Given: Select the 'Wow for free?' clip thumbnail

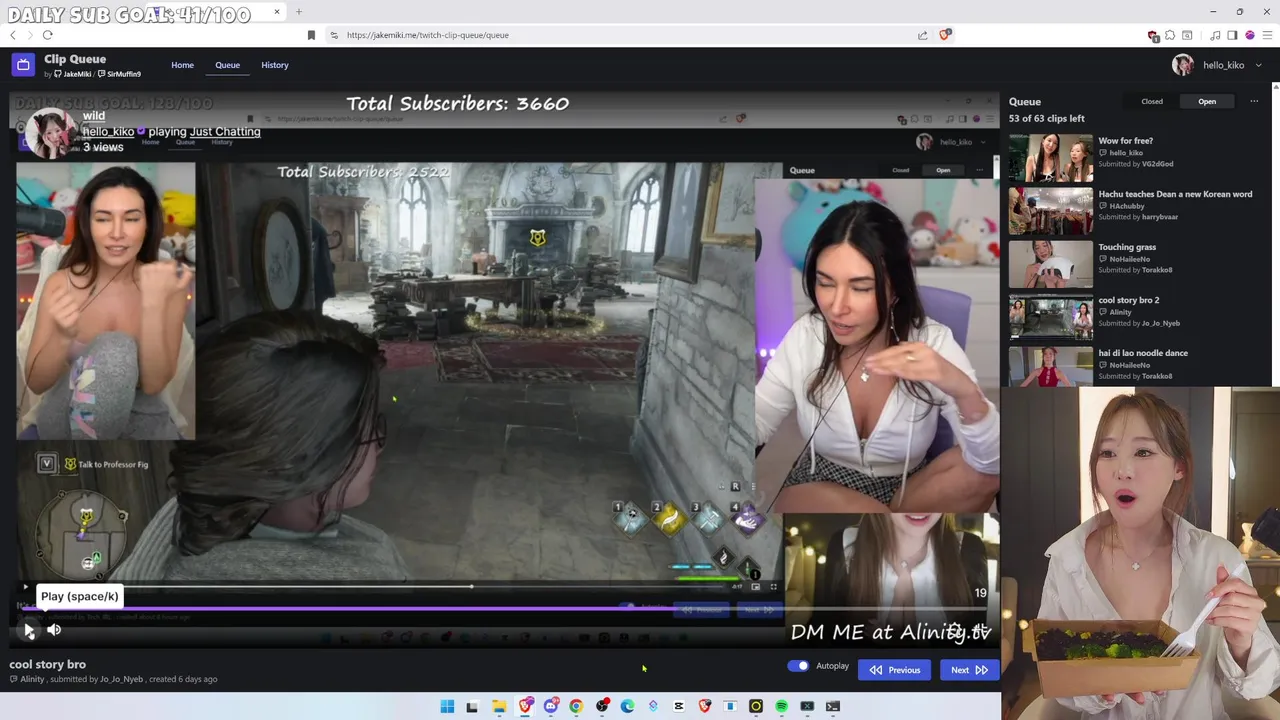Looking at the screenshot, I should (1051, 158).
